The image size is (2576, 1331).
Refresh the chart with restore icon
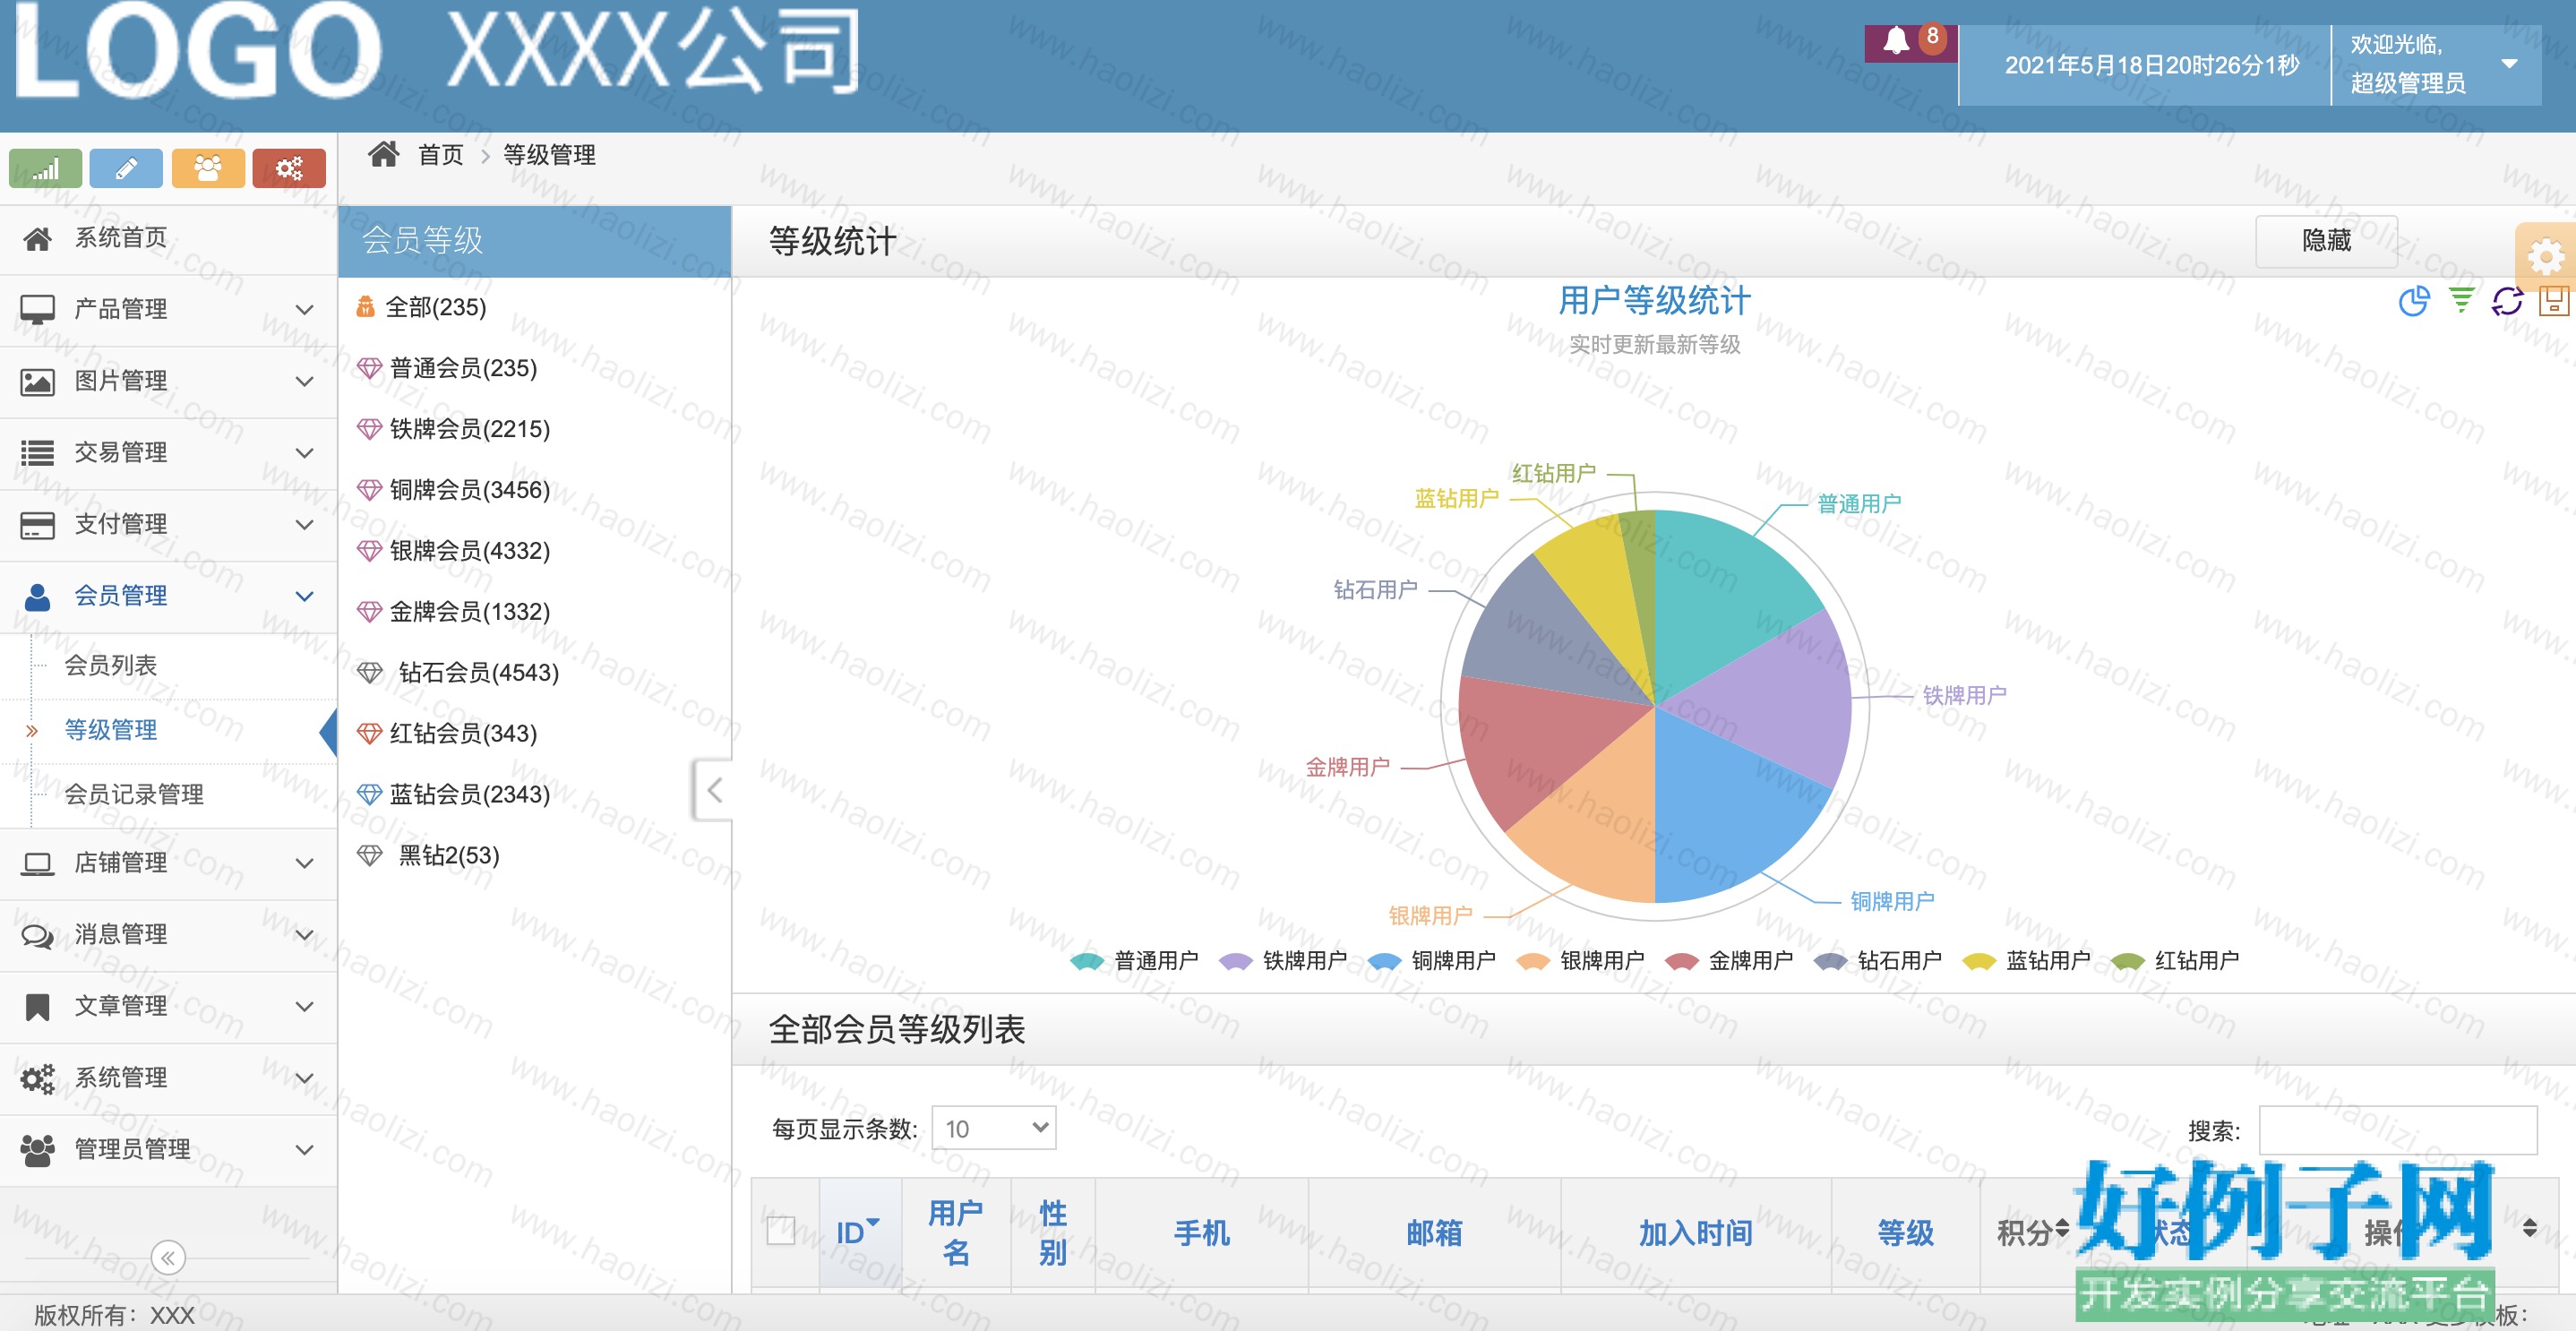click(x=2507, y=300)
